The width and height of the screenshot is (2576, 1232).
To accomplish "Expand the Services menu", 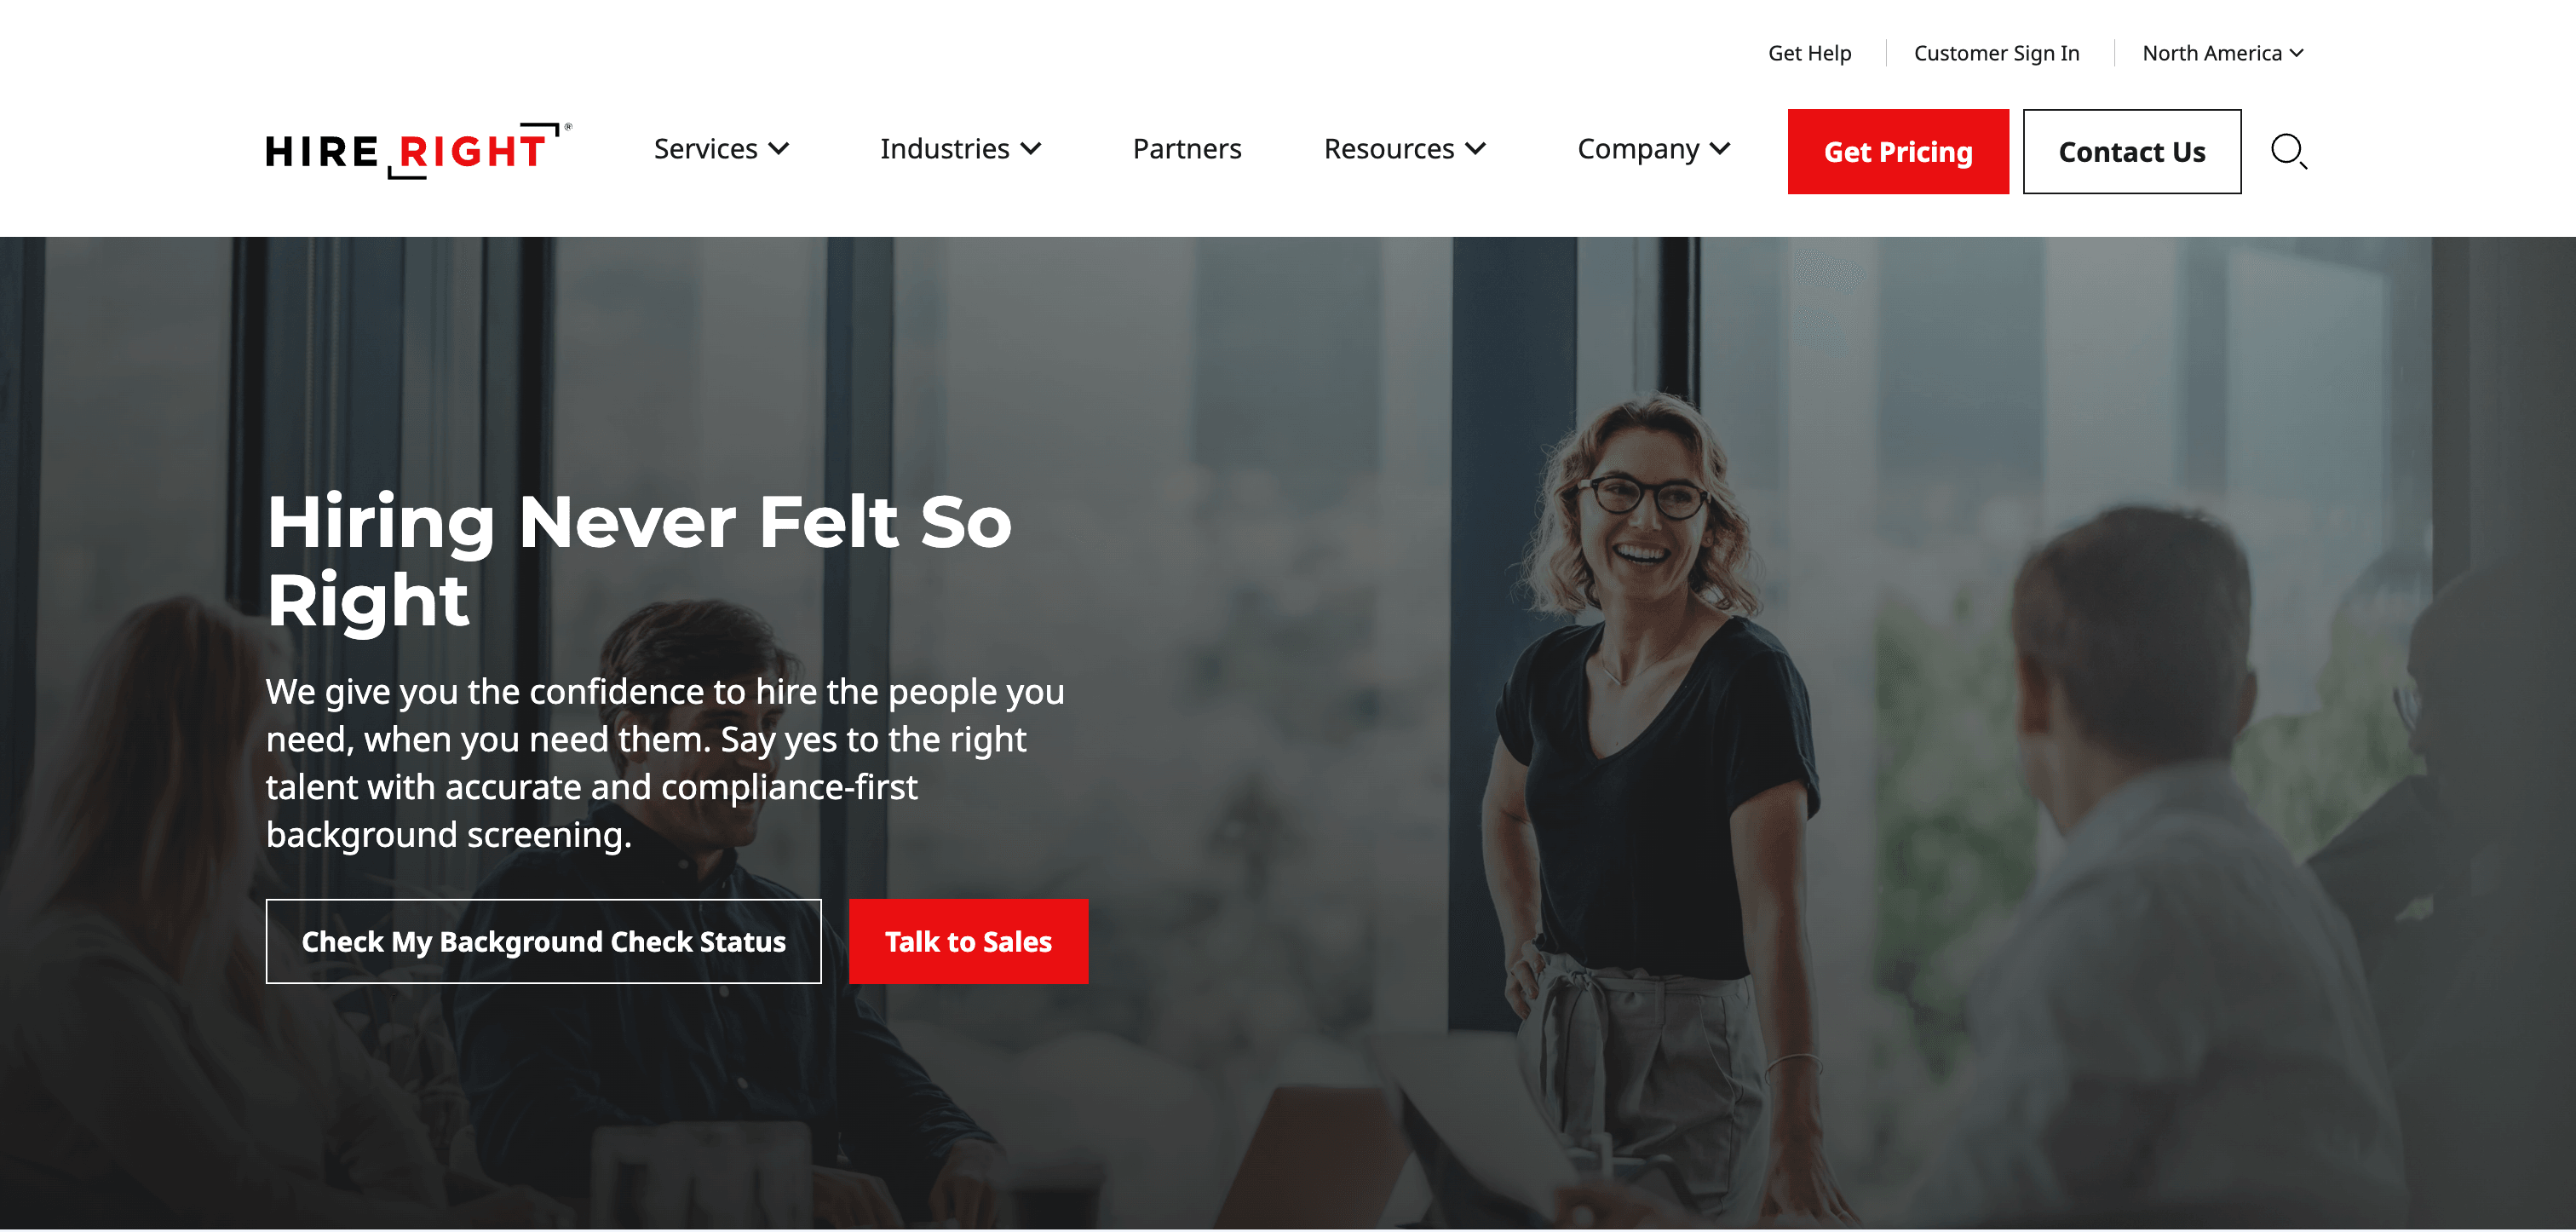I will coord(722,149).
